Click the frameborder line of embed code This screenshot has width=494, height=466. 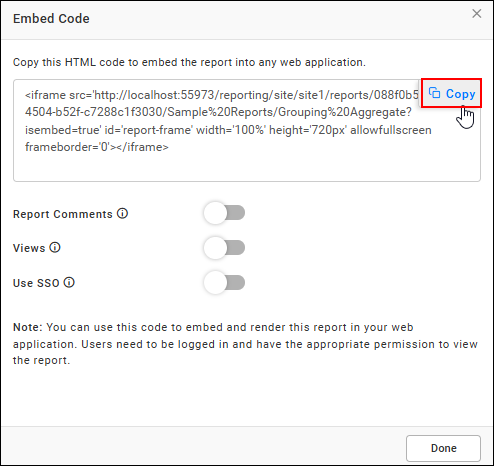click(x=97, y=147)
